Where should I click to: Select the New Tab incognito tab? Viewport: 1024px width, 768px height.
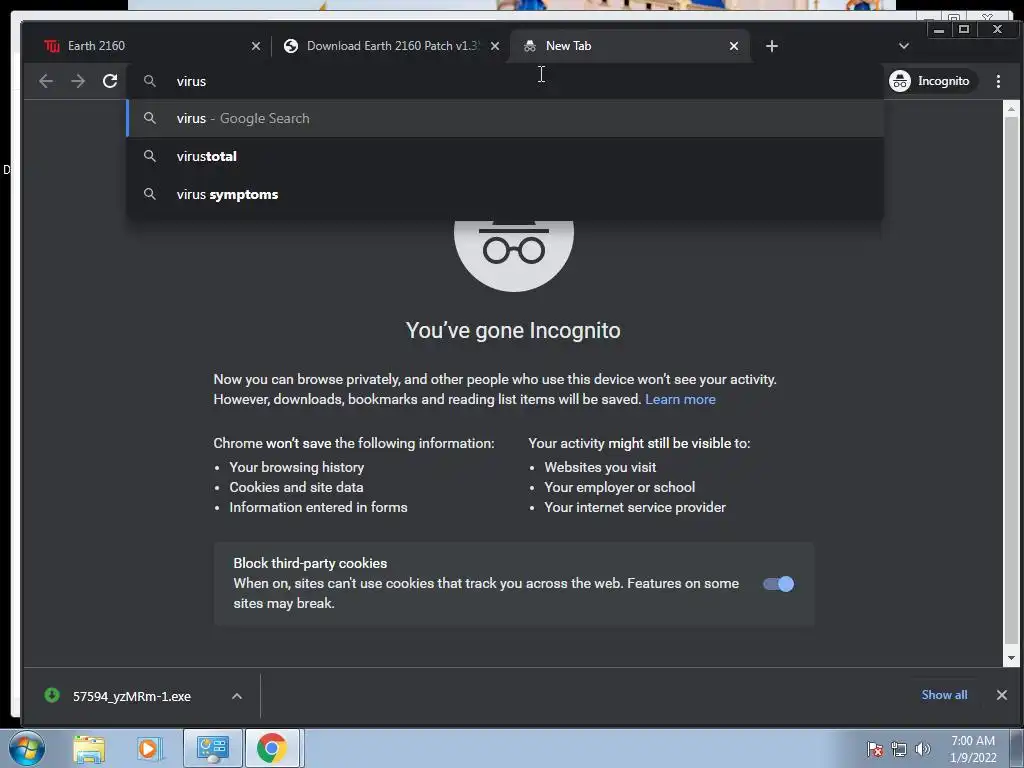point(630,46)
